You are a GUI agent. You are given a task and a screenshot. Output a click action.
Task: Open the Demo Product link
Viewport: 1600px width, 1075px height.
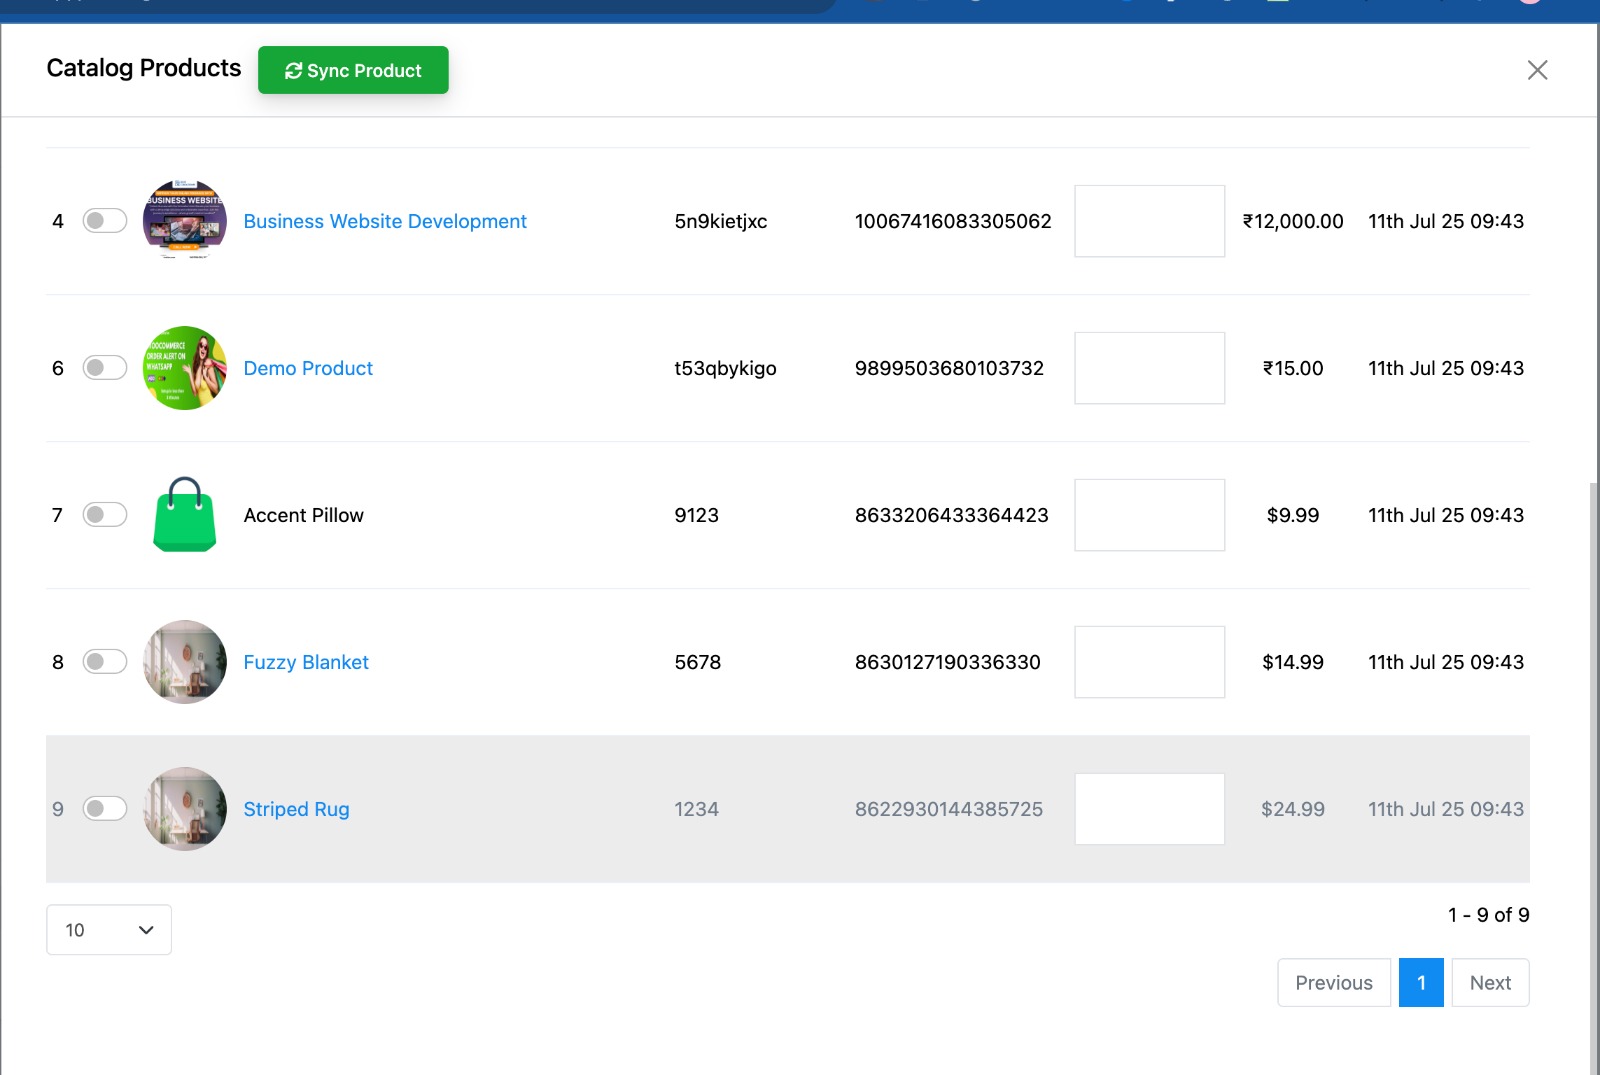pyautogui.click(x=308, y=368)
